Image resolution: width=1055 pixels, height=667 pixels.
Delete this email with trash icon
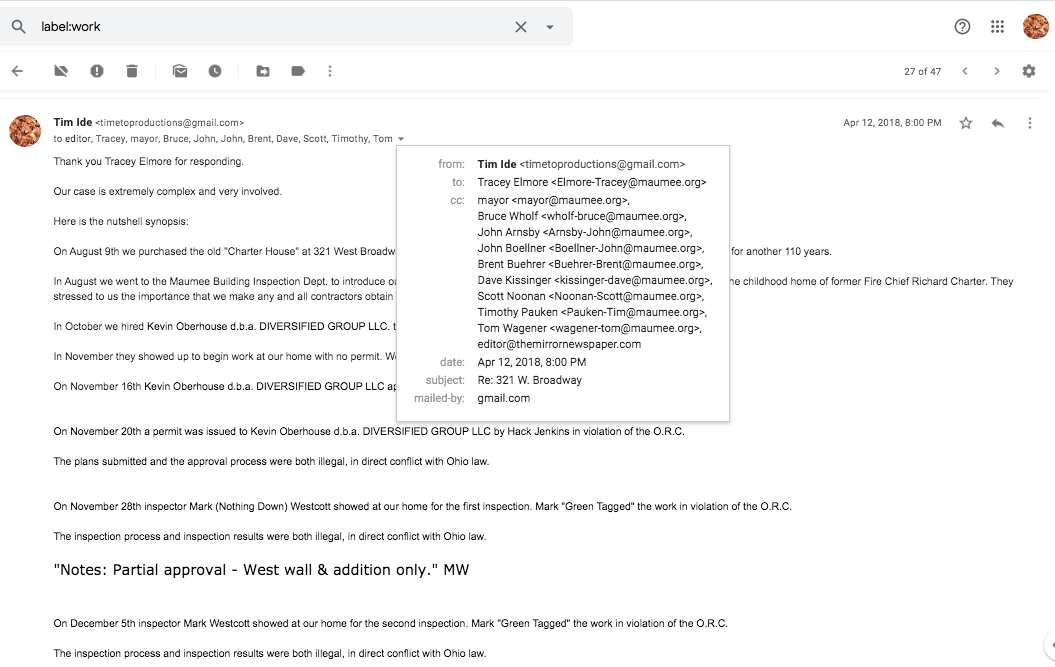click(x=132, y=71)
